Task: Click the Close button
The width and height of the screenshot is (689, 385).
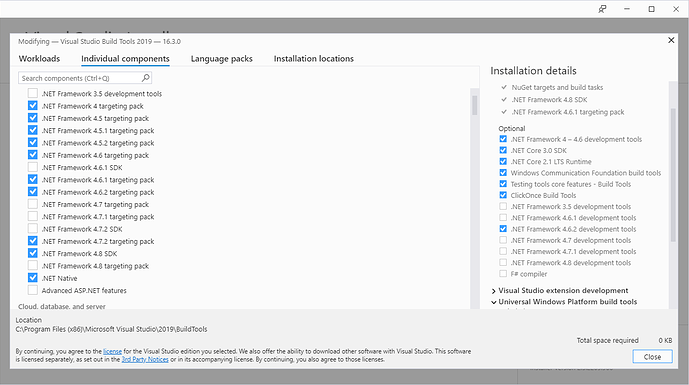Action: click(x=653, y=356)
